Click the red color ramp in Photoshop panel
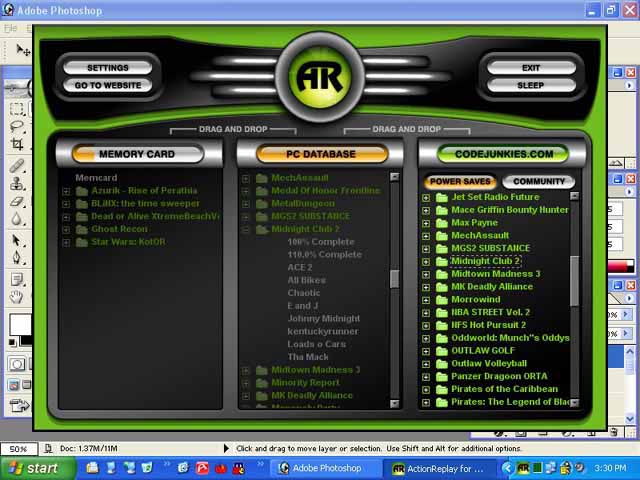Viewport: 640px width, 480px height. [x=620, y=266]
